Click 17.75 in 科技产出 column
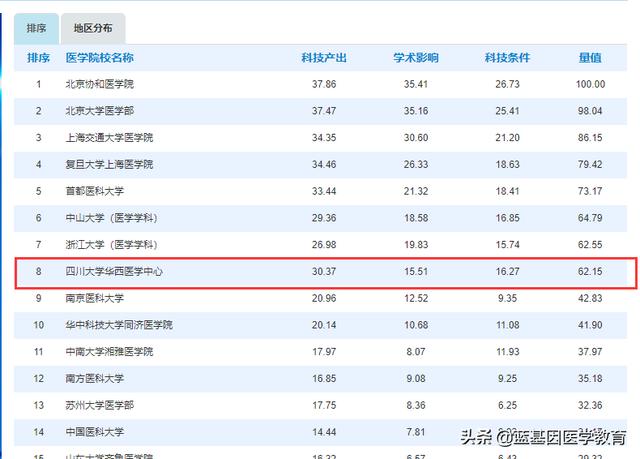The width and height of the screenshot is (640, 459). (324, 405)
